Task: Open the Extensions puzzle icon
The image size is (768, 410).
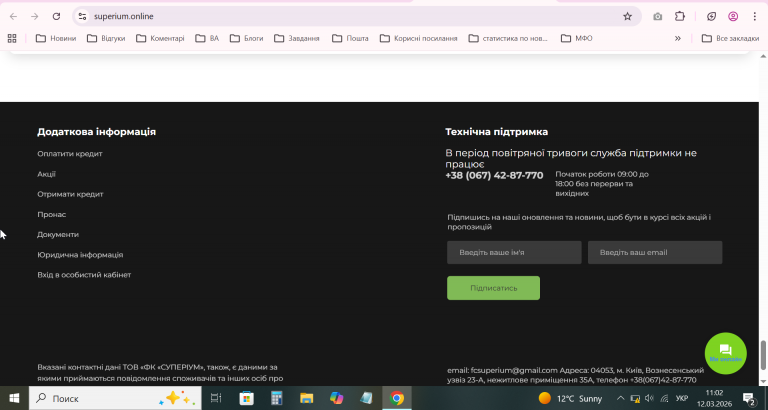Action: 680,16
